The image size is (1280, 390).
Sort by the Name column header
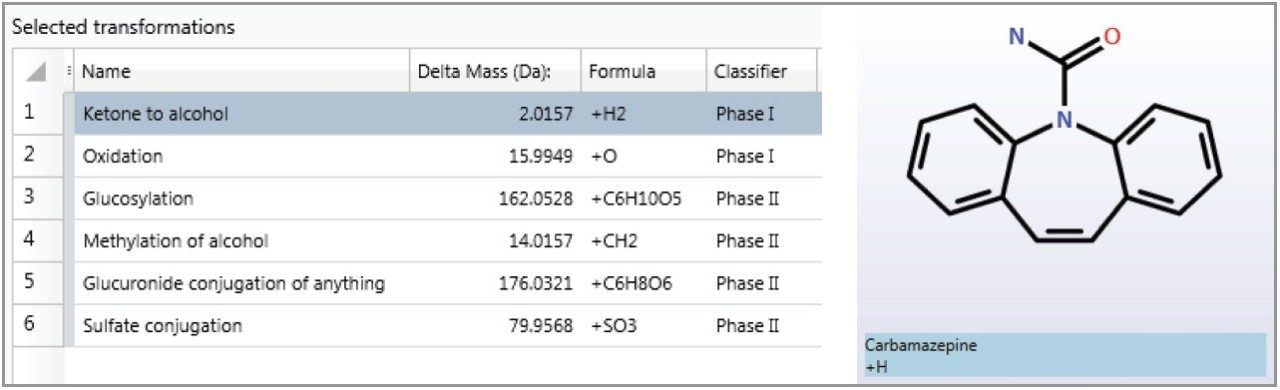pyautogui.click(x=241, y=71)
